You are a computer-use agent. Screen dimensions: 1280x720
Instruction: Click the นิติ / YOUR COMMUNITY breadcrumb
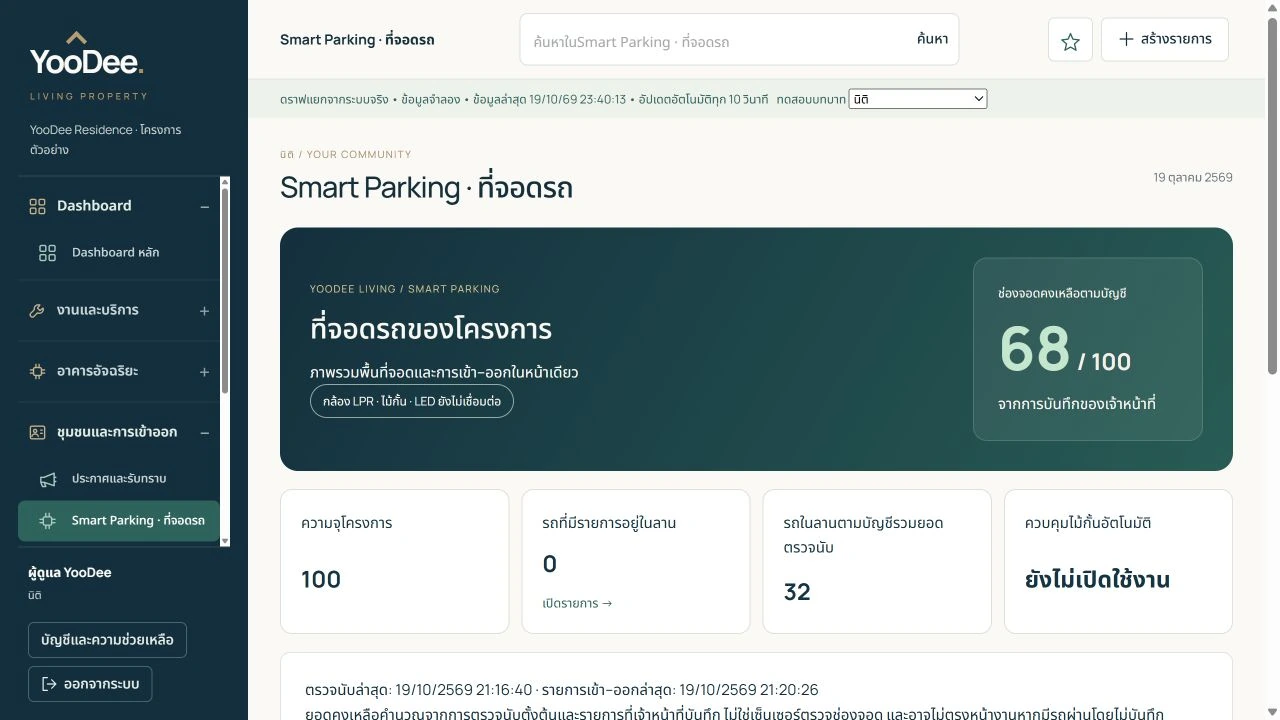[346, 155]
